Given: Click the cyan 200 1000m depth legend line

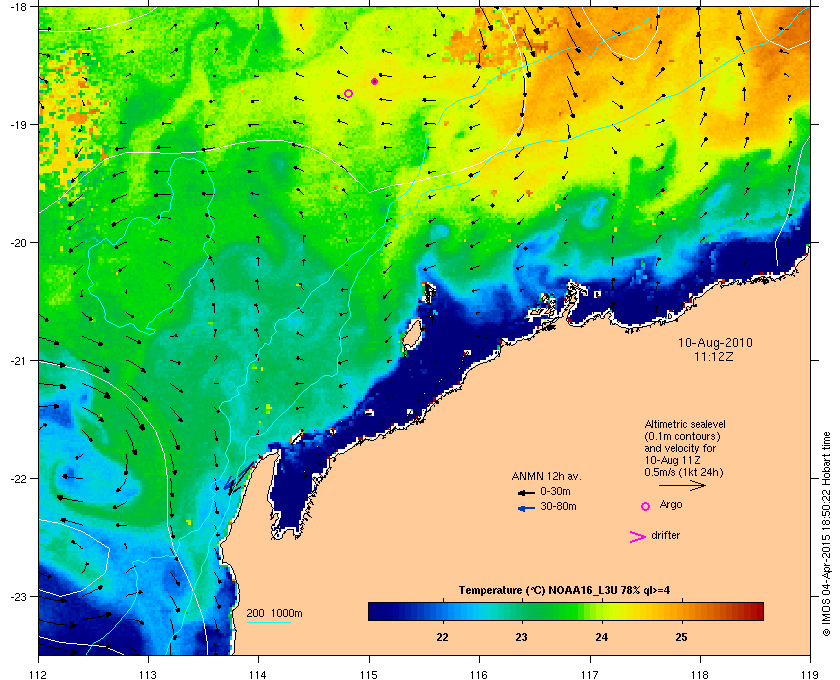Looking at the screenshot, I should pos(268,623).
